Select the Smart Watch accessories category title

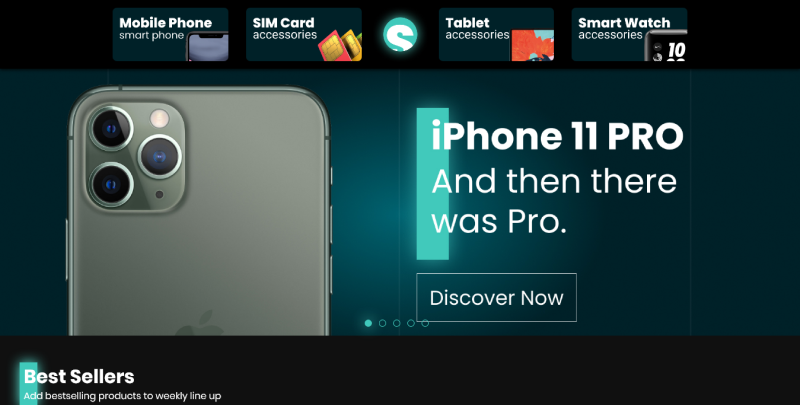624,29
